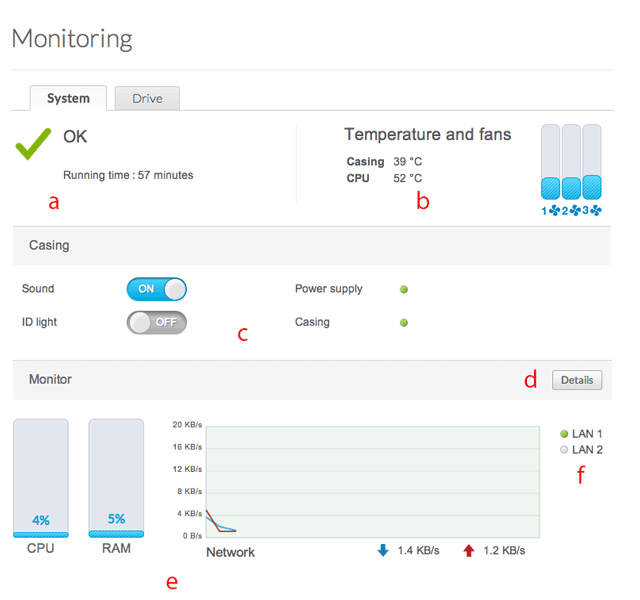Click fan 2 icon

point(574,211)
